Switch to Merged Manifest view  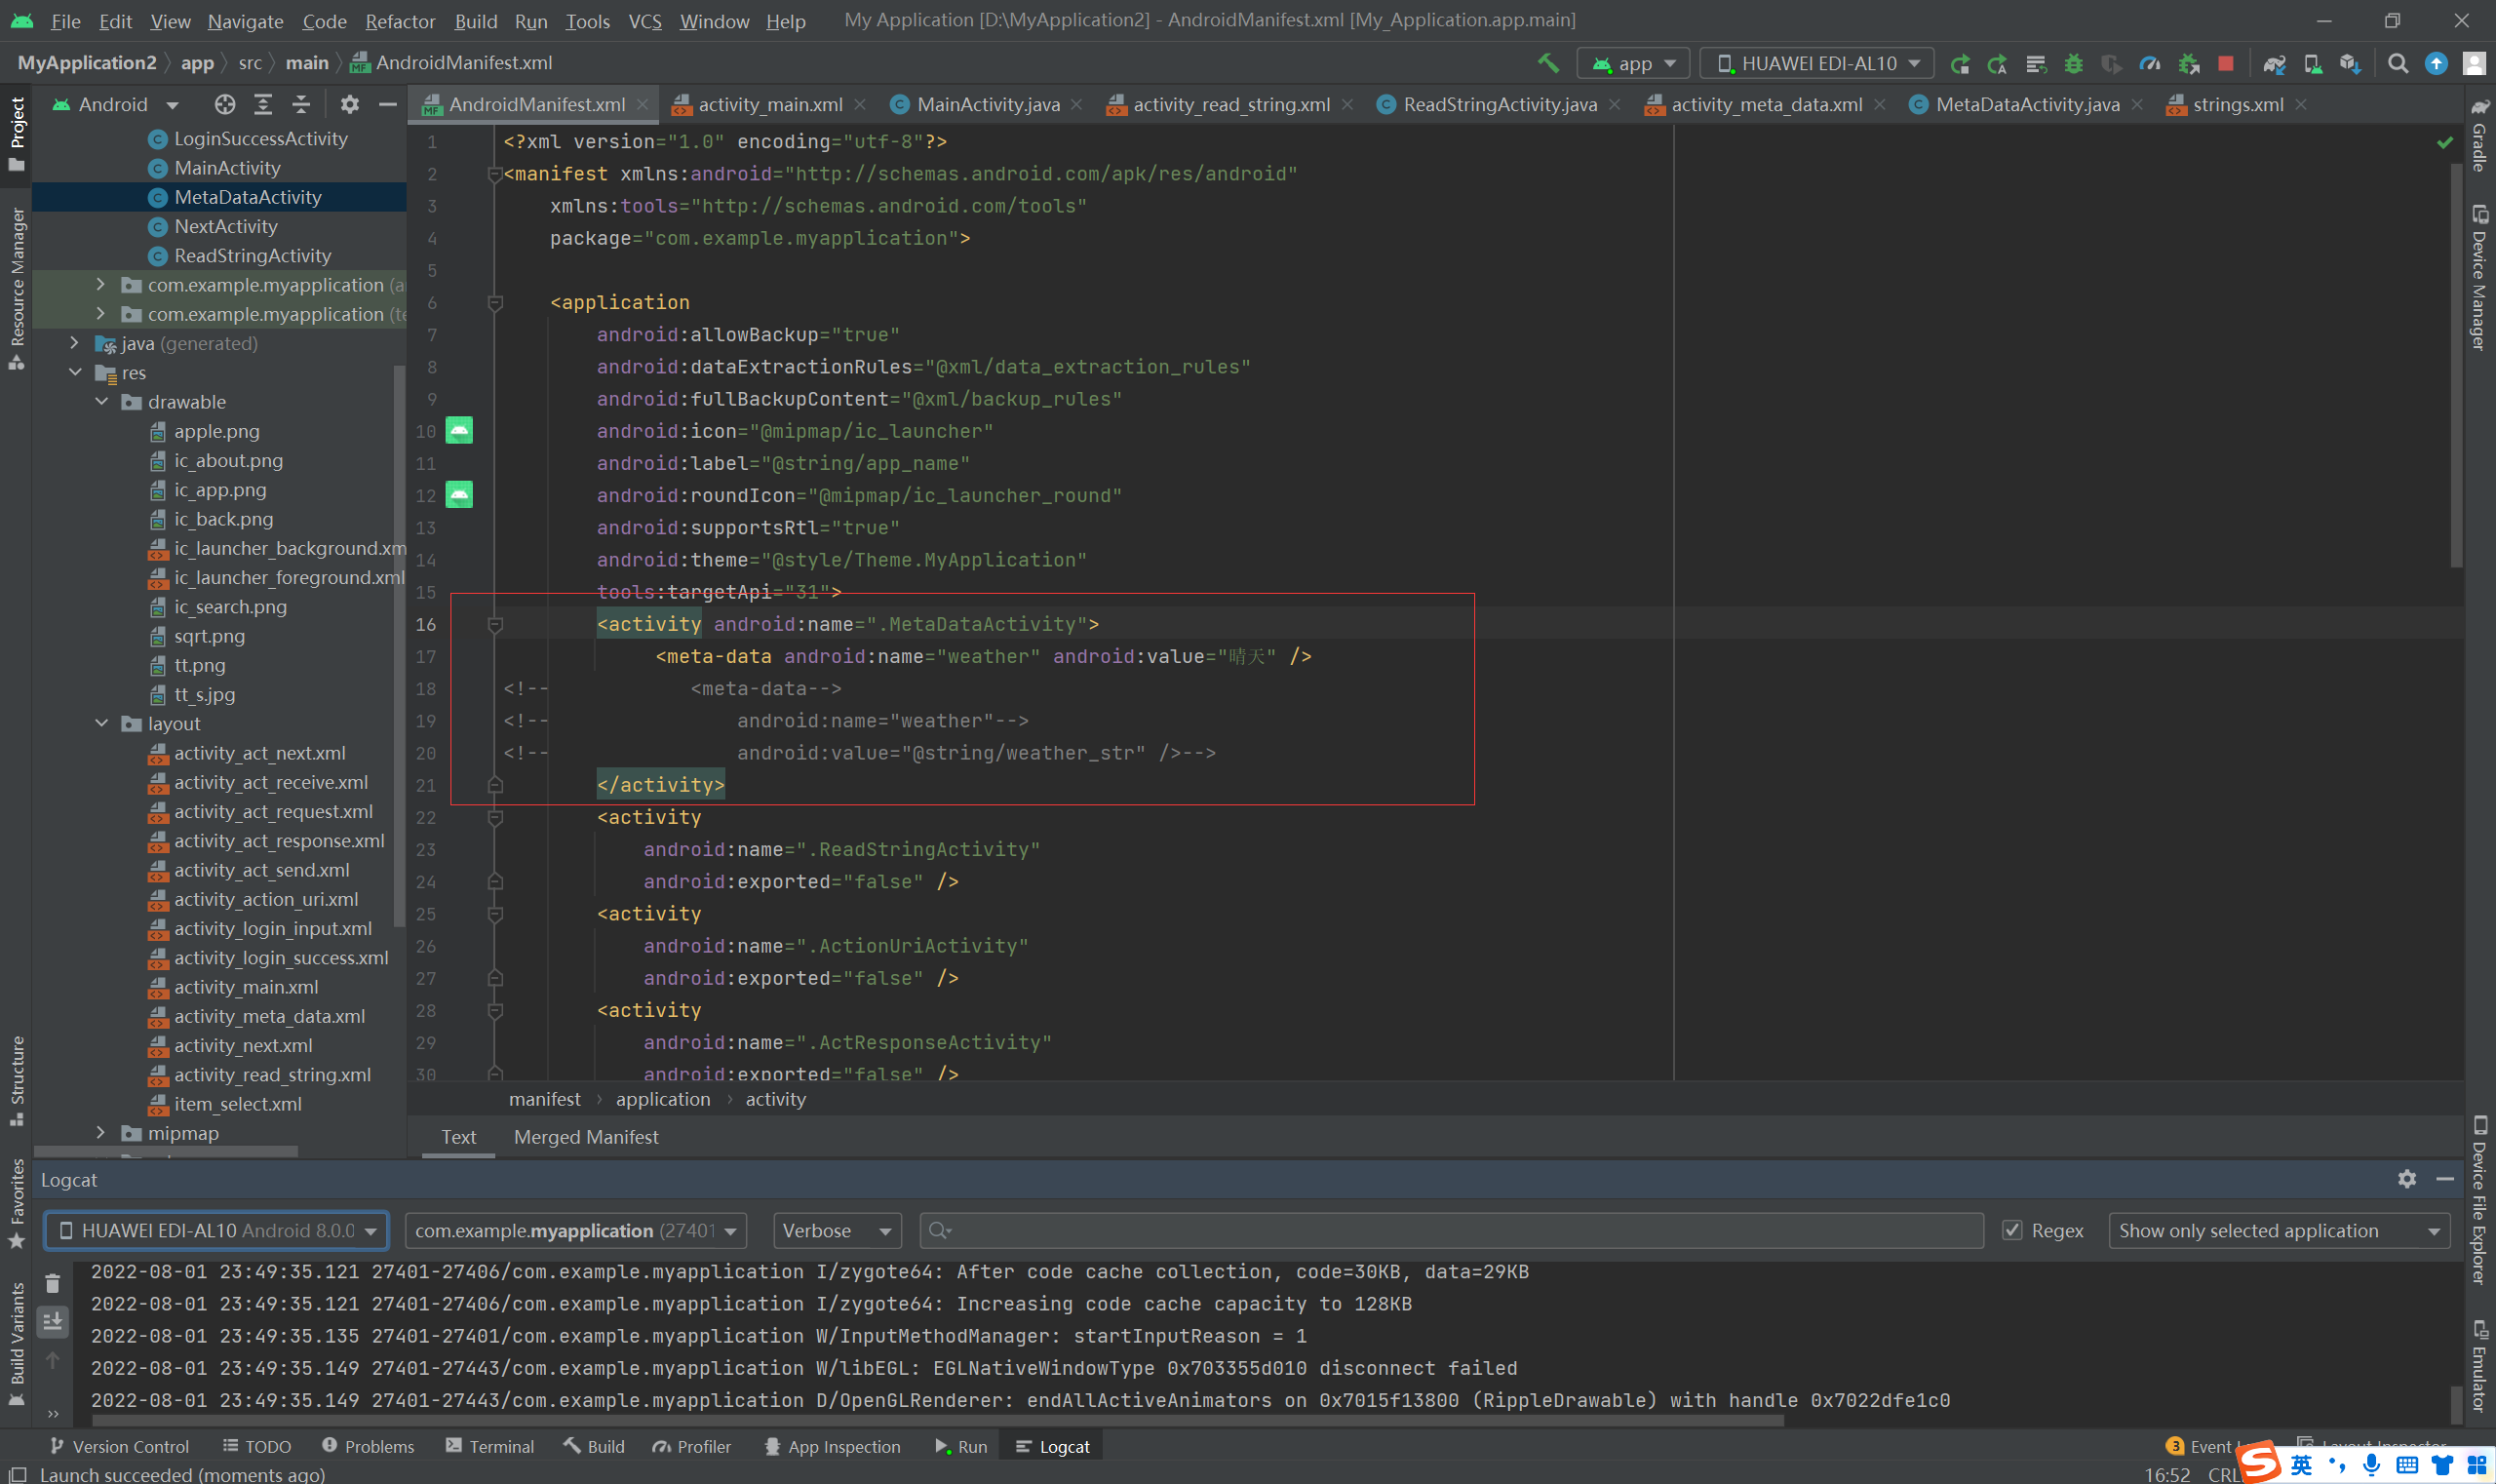coord(586,1137)
